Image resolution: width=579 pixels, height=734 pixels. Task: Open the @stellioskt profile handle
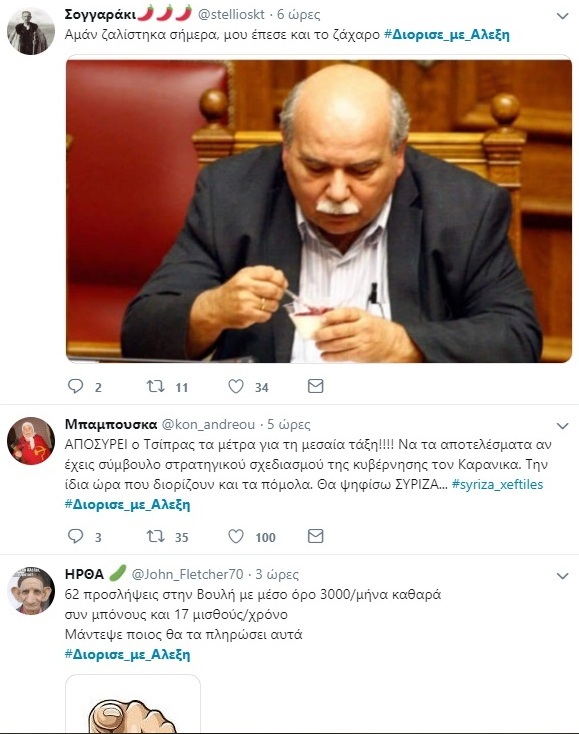click(231, 15)
